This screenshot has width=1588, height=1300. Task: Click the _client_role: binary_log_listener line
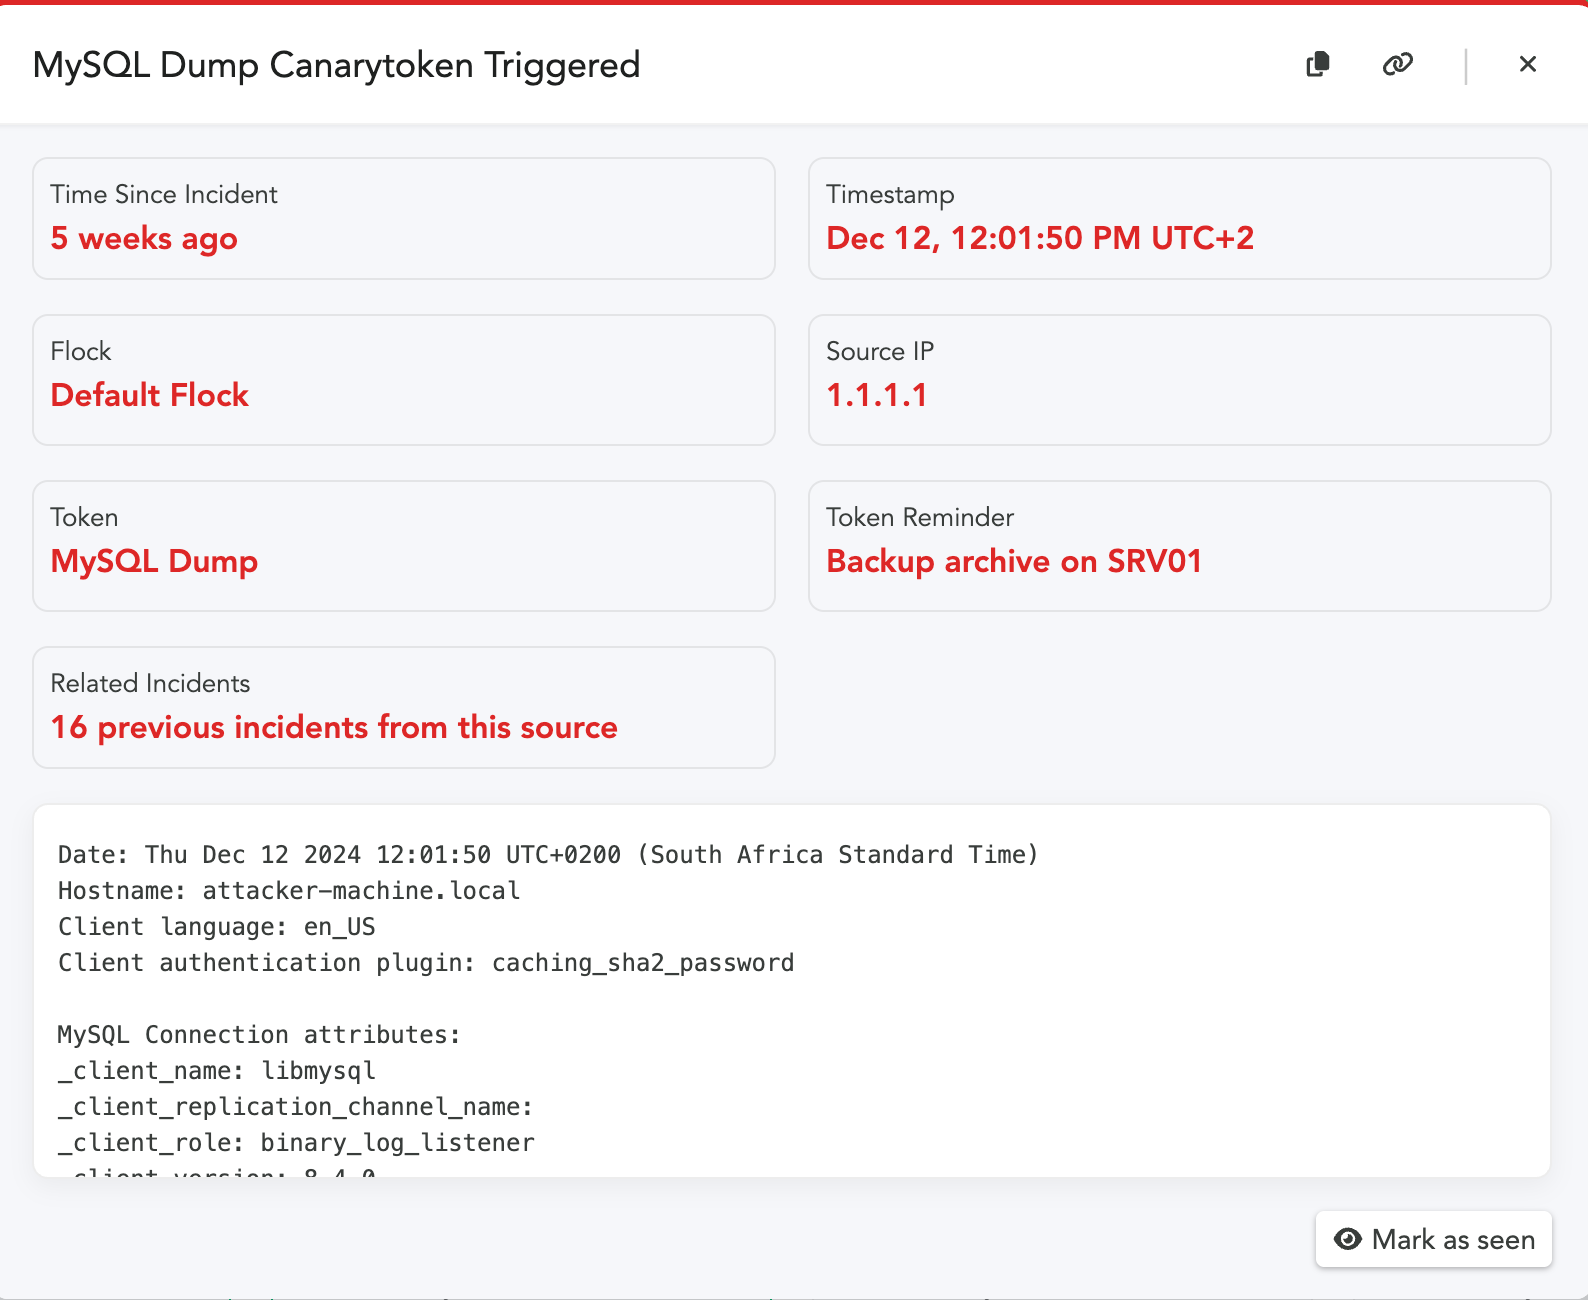296,1143
